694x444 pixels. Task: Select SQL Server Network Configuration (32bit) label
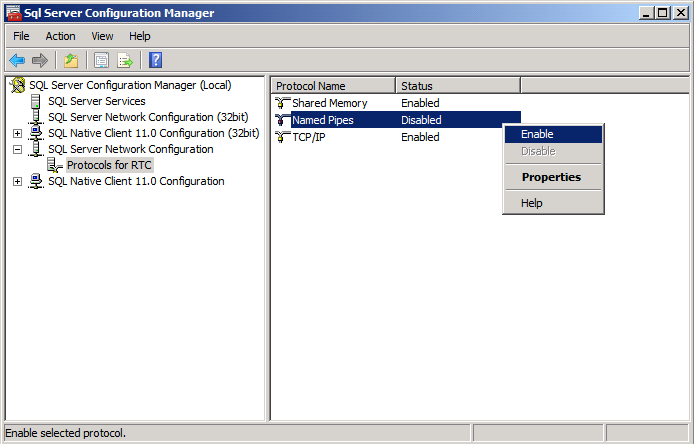click(x=148, y=117)
